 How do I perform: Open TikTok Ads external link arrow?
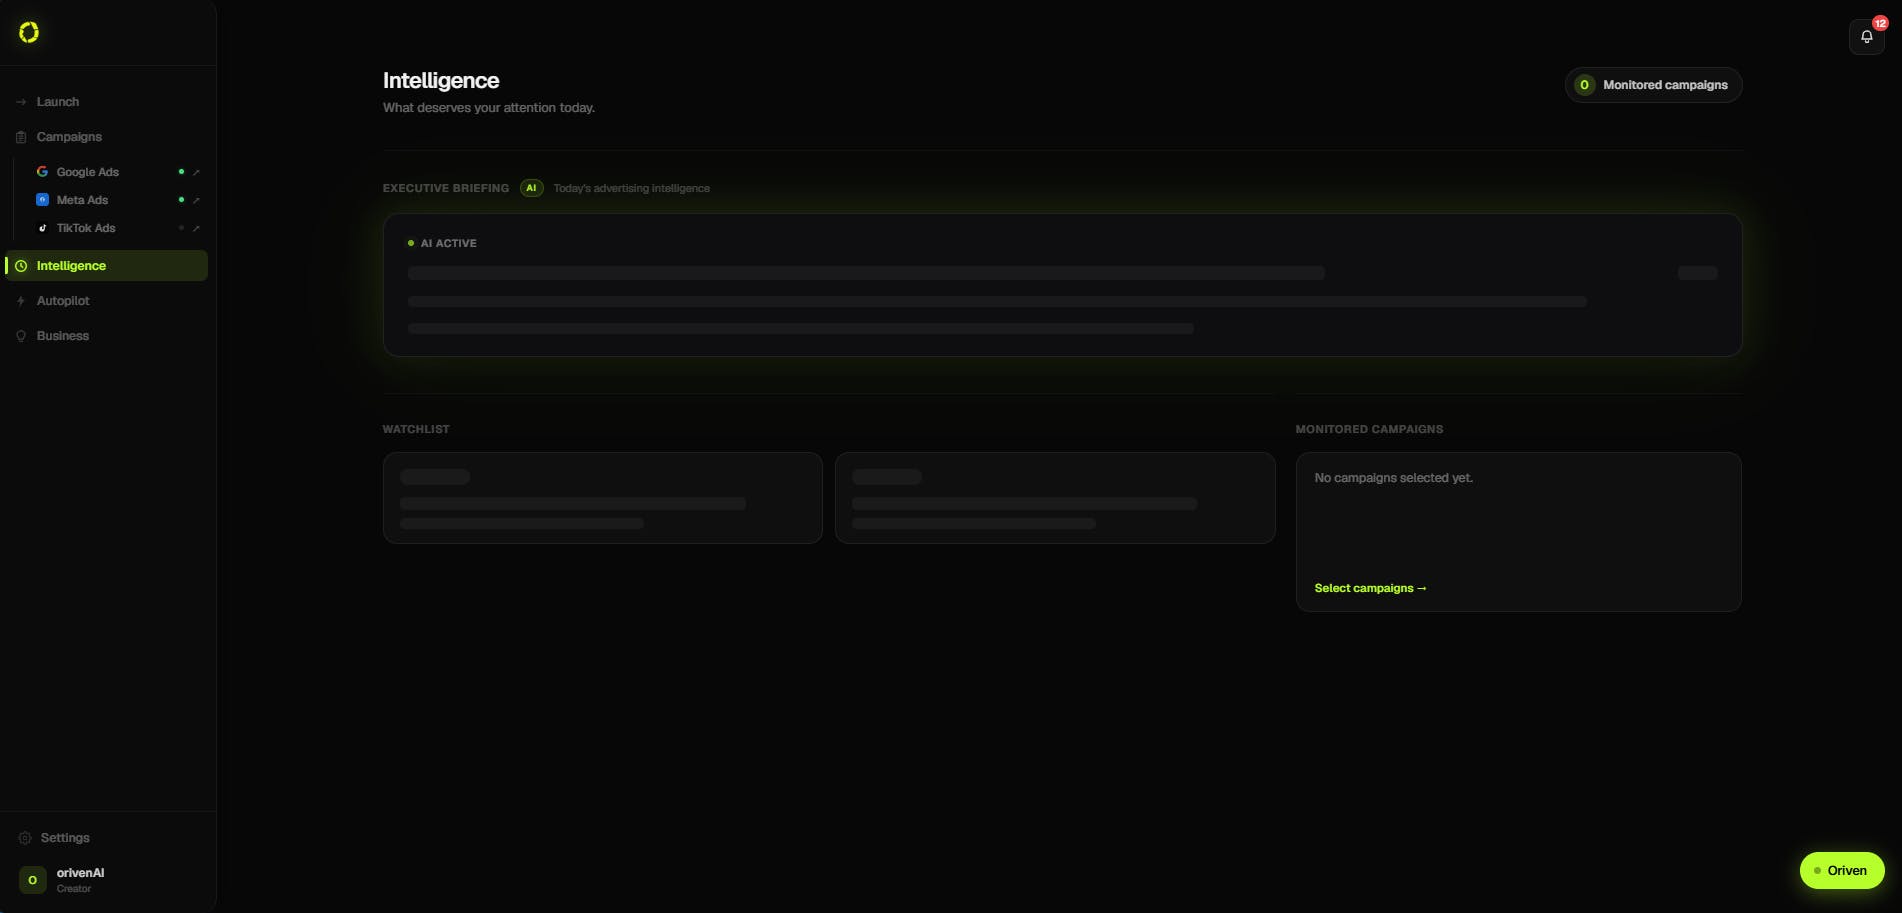pos(196,228)
